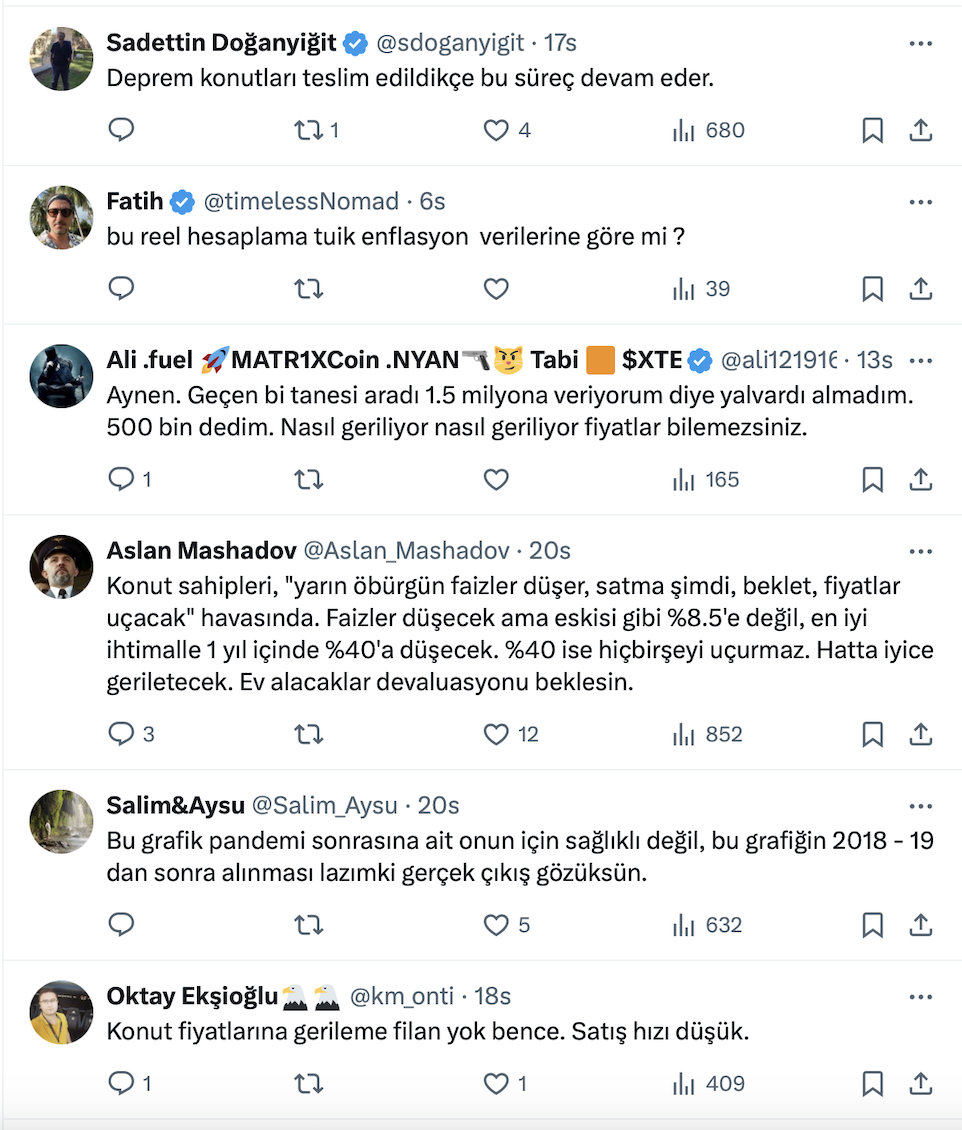Reply to Ali .fuel's tweet
The image size is (962, 1130).
coord(121,480)
